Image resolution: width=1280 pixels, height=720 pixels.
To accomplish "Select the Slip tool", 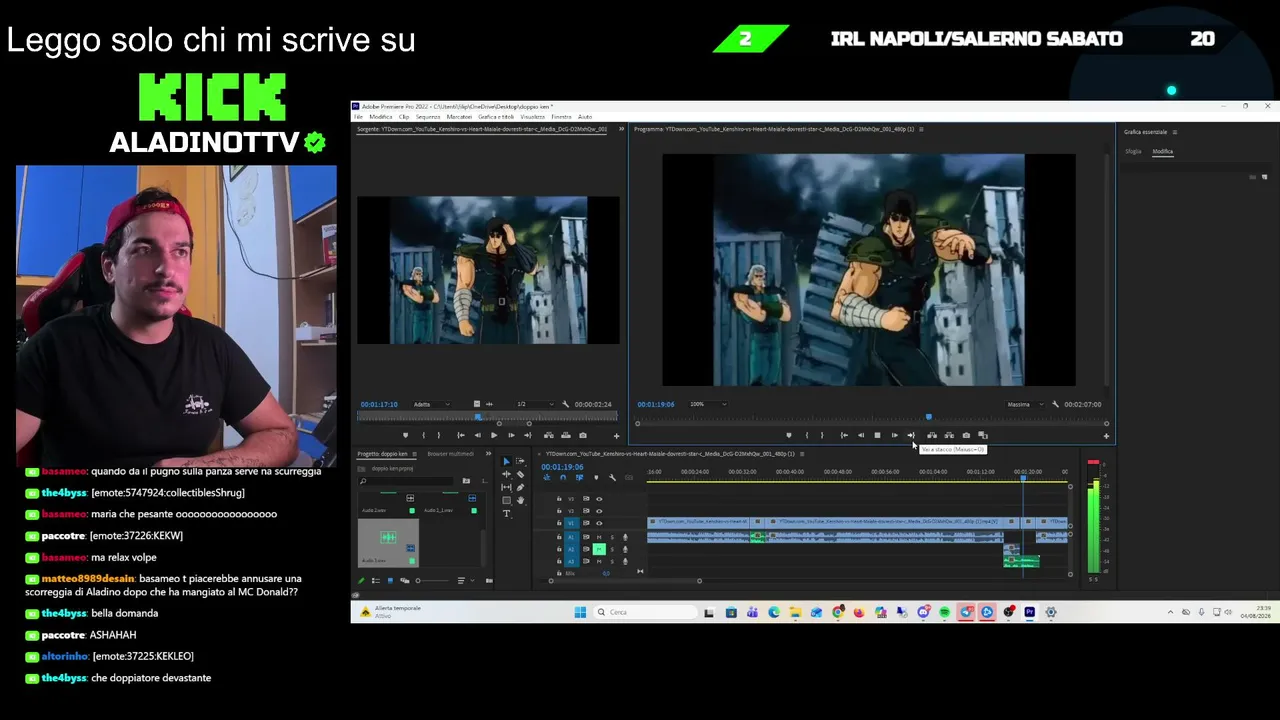I will click(506, 487).
